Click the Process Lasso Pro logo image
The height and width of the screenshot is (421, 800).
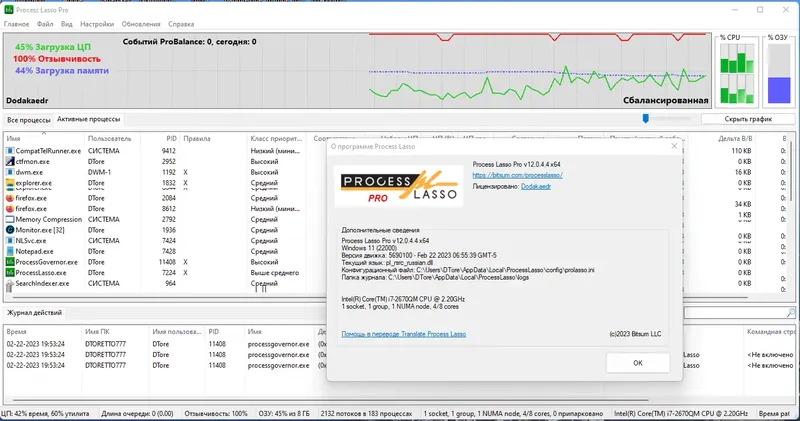[399, 186]
